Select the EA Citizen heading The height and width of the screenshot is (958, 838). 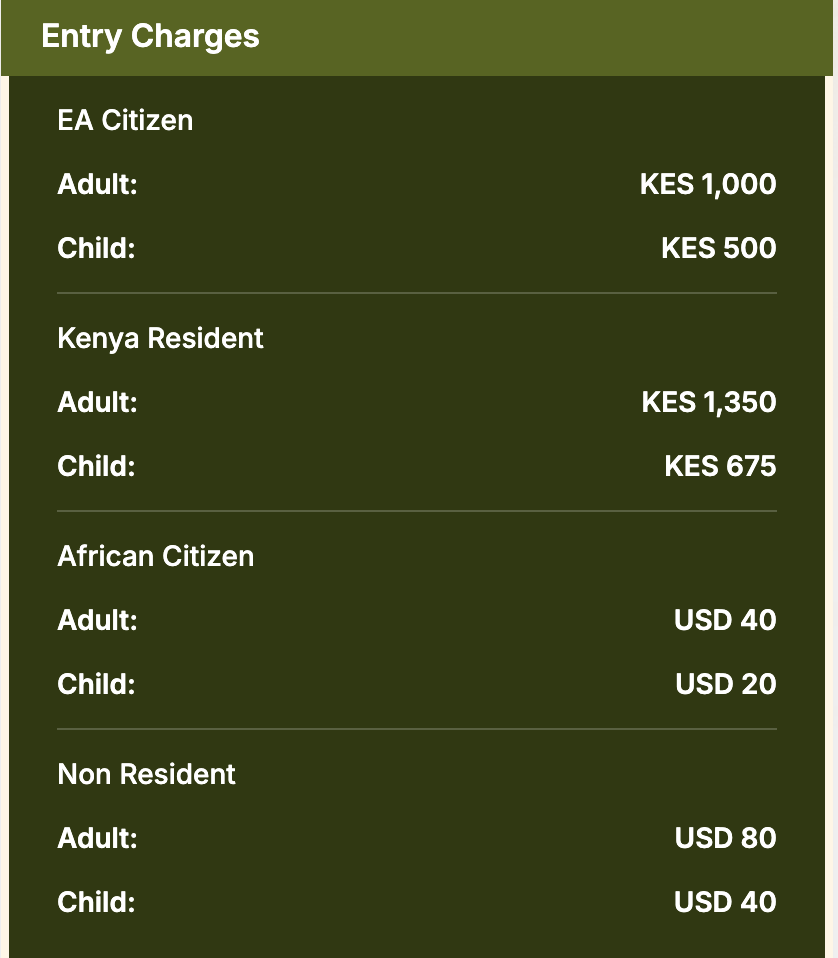pyautogui.click(x=125, y=121)
